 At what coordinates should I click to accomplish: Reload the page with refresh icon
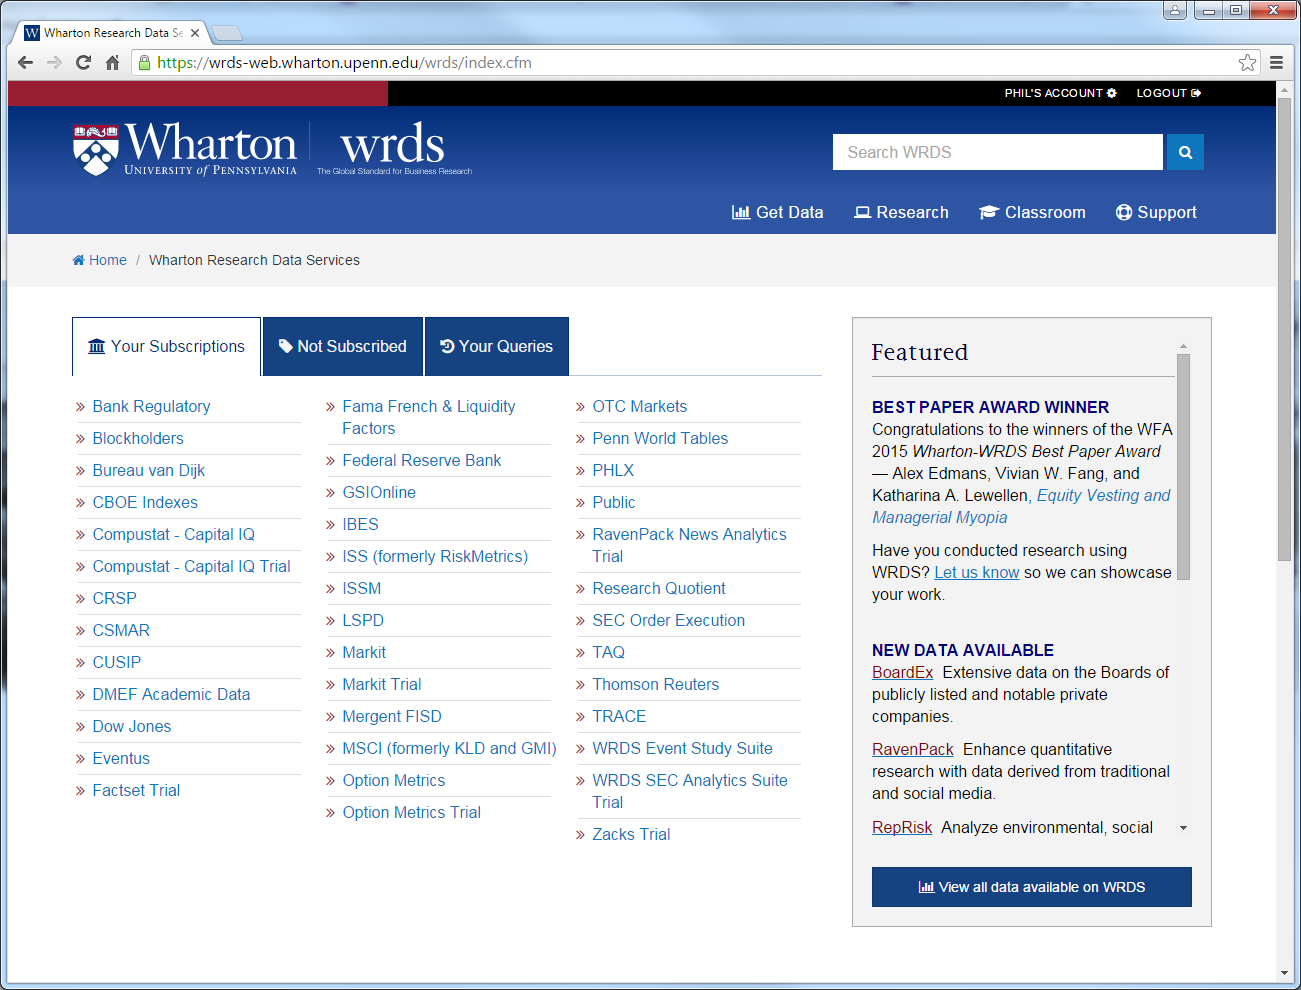84,62
